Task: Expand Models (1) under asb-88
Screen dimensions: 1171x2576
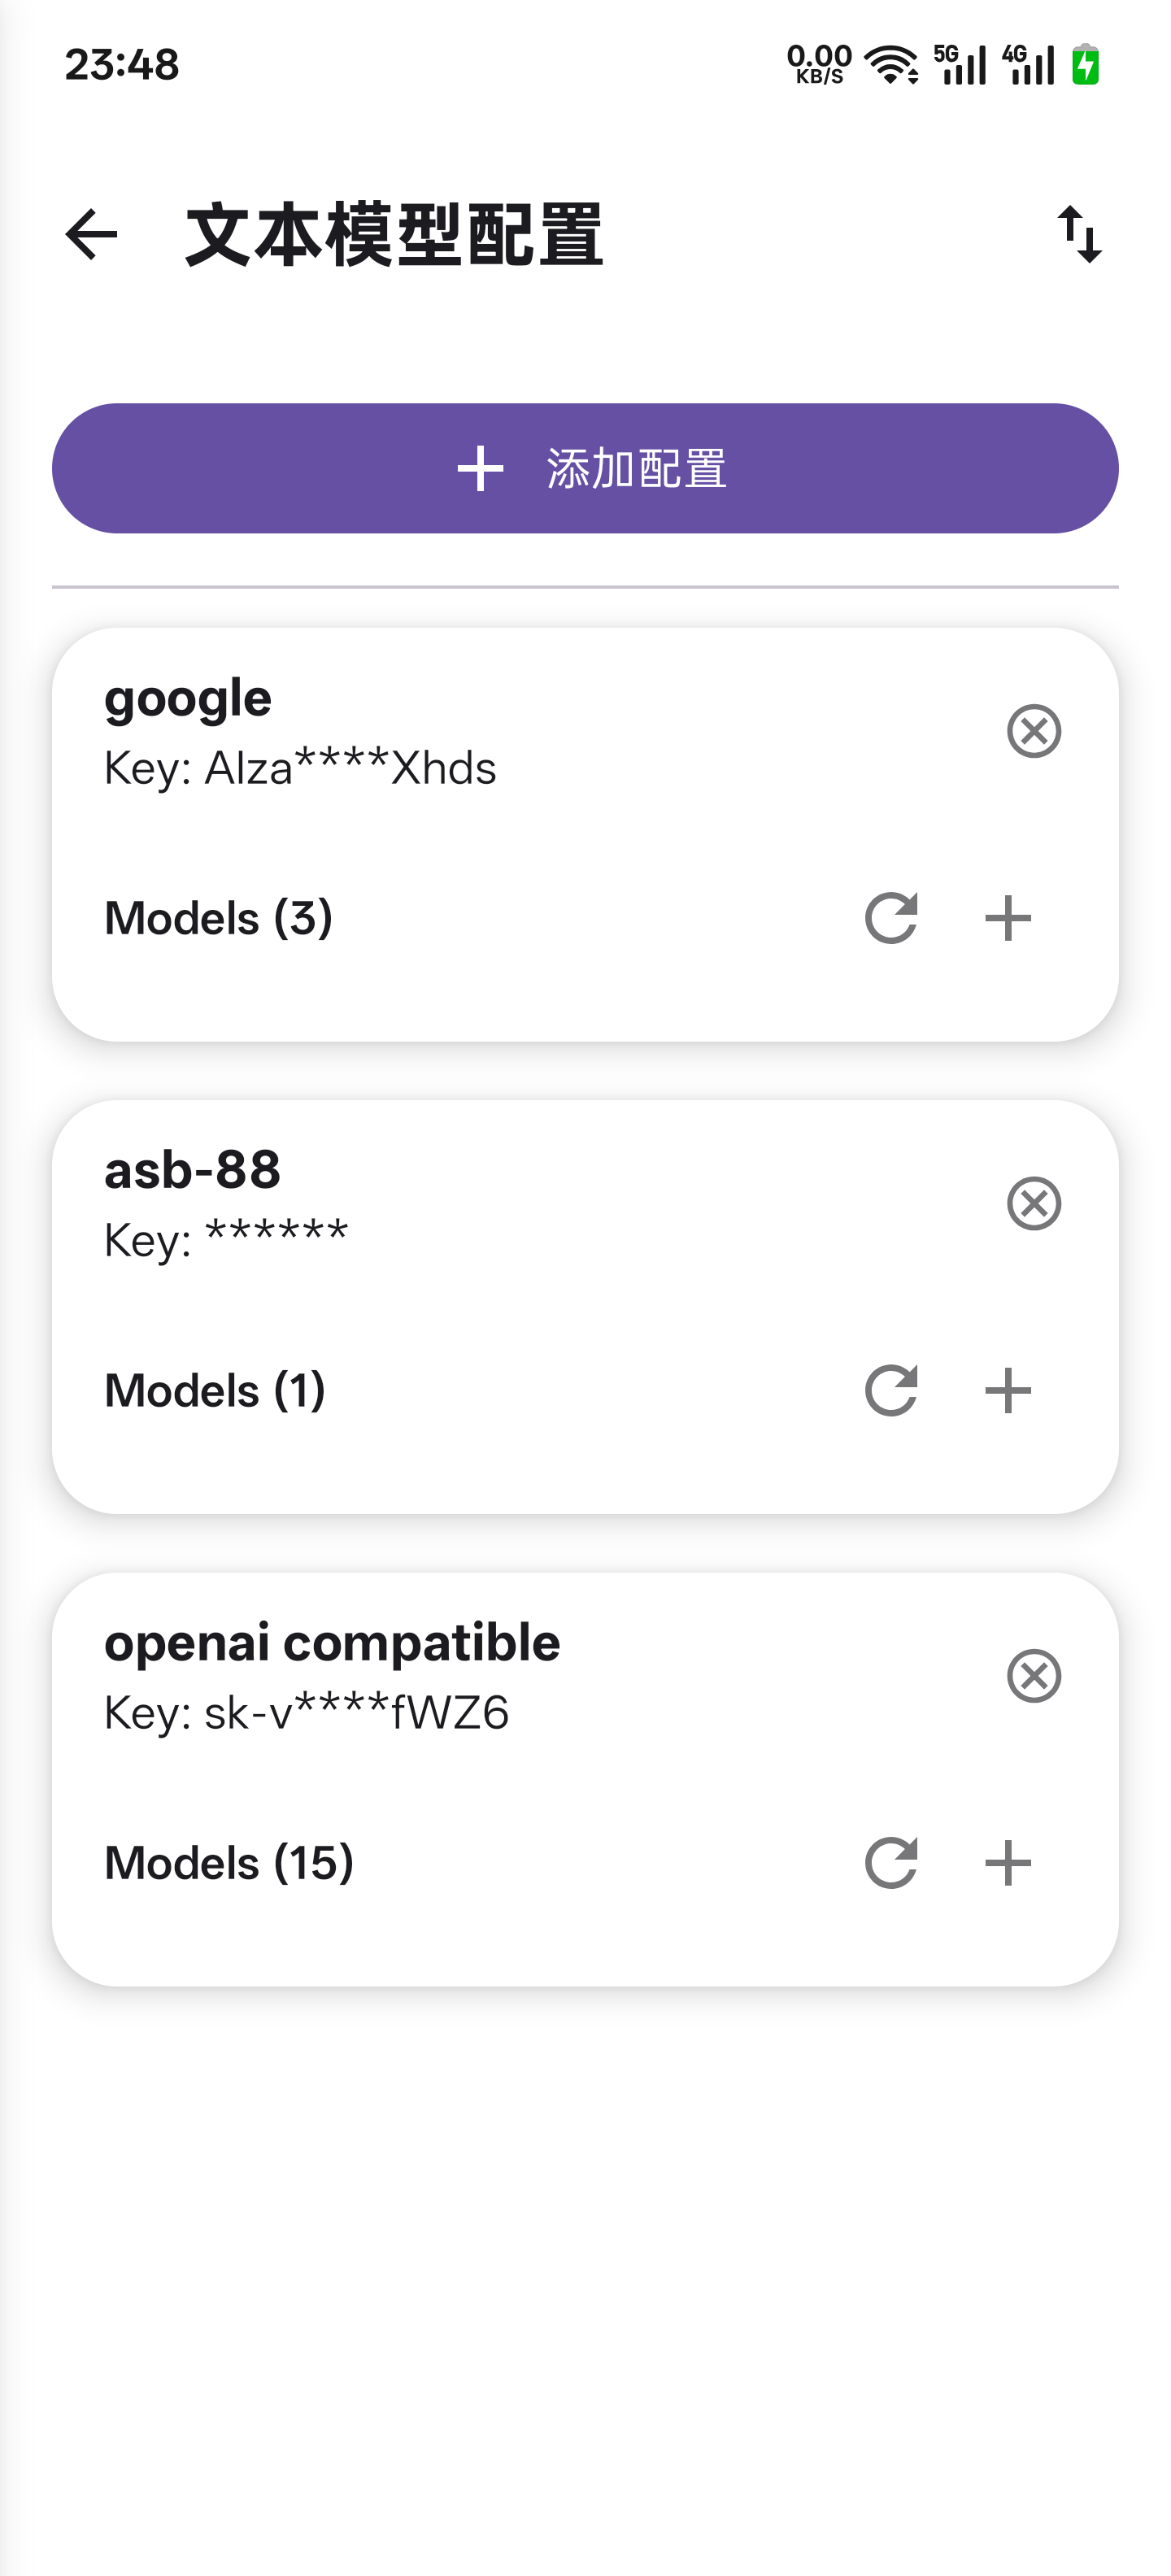Action: pos(215,1390)
